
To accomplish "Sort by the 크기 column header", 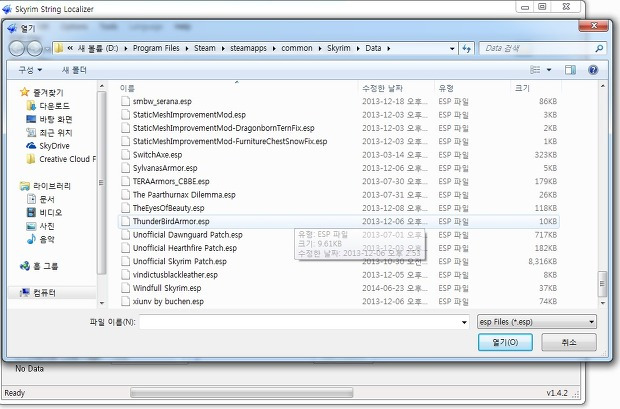I will [535, 88].
